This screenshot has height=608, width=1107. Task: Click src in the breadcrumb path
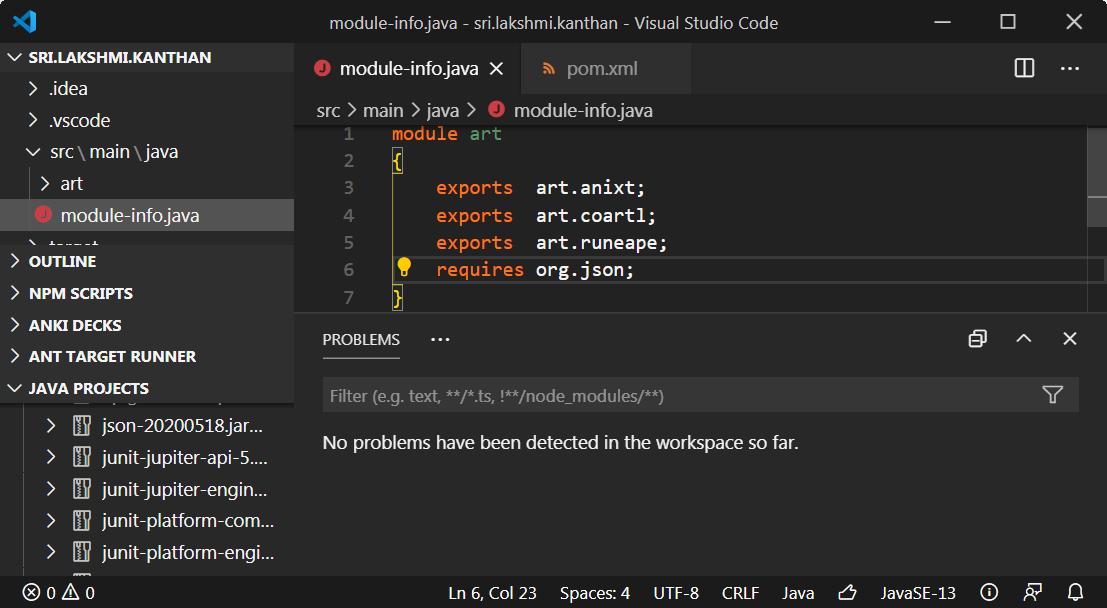[328, 111]
